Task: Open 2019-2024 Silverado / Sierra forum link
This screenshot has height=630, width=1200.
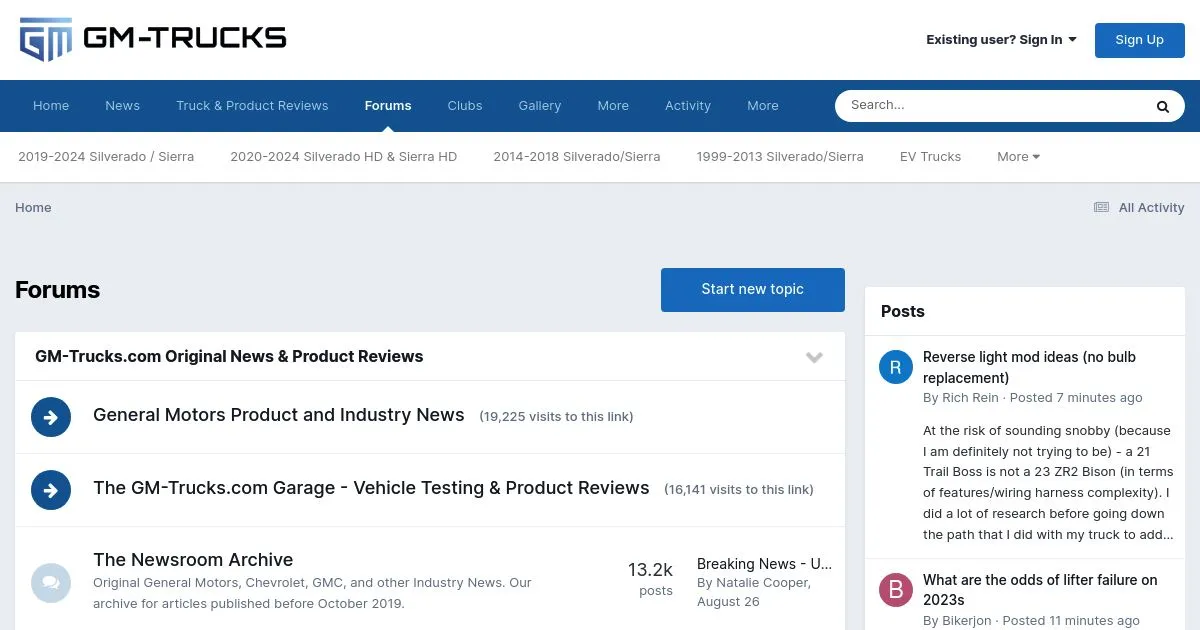Action: click(x=106, y=157)
